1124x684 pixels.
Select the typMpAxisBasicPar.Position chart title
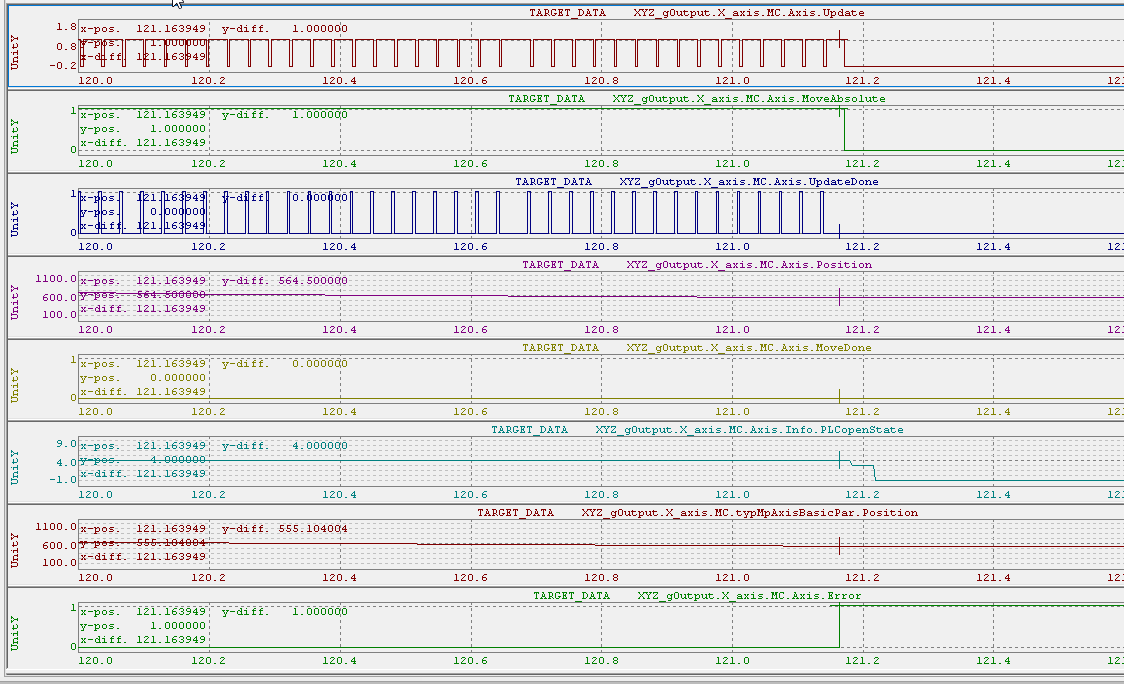pyautogui.click(x=697, y=513)
